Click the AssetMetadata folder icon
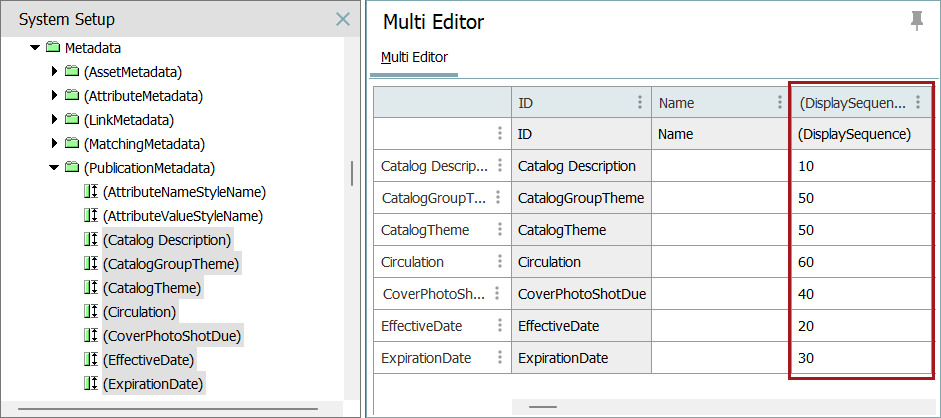 click(x=72, y=72)
